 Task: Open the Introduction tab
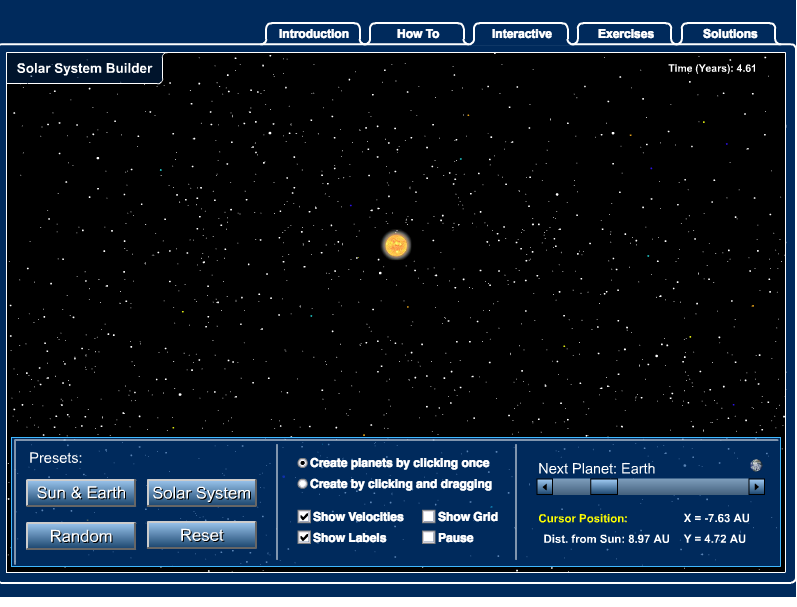(313, 34)
